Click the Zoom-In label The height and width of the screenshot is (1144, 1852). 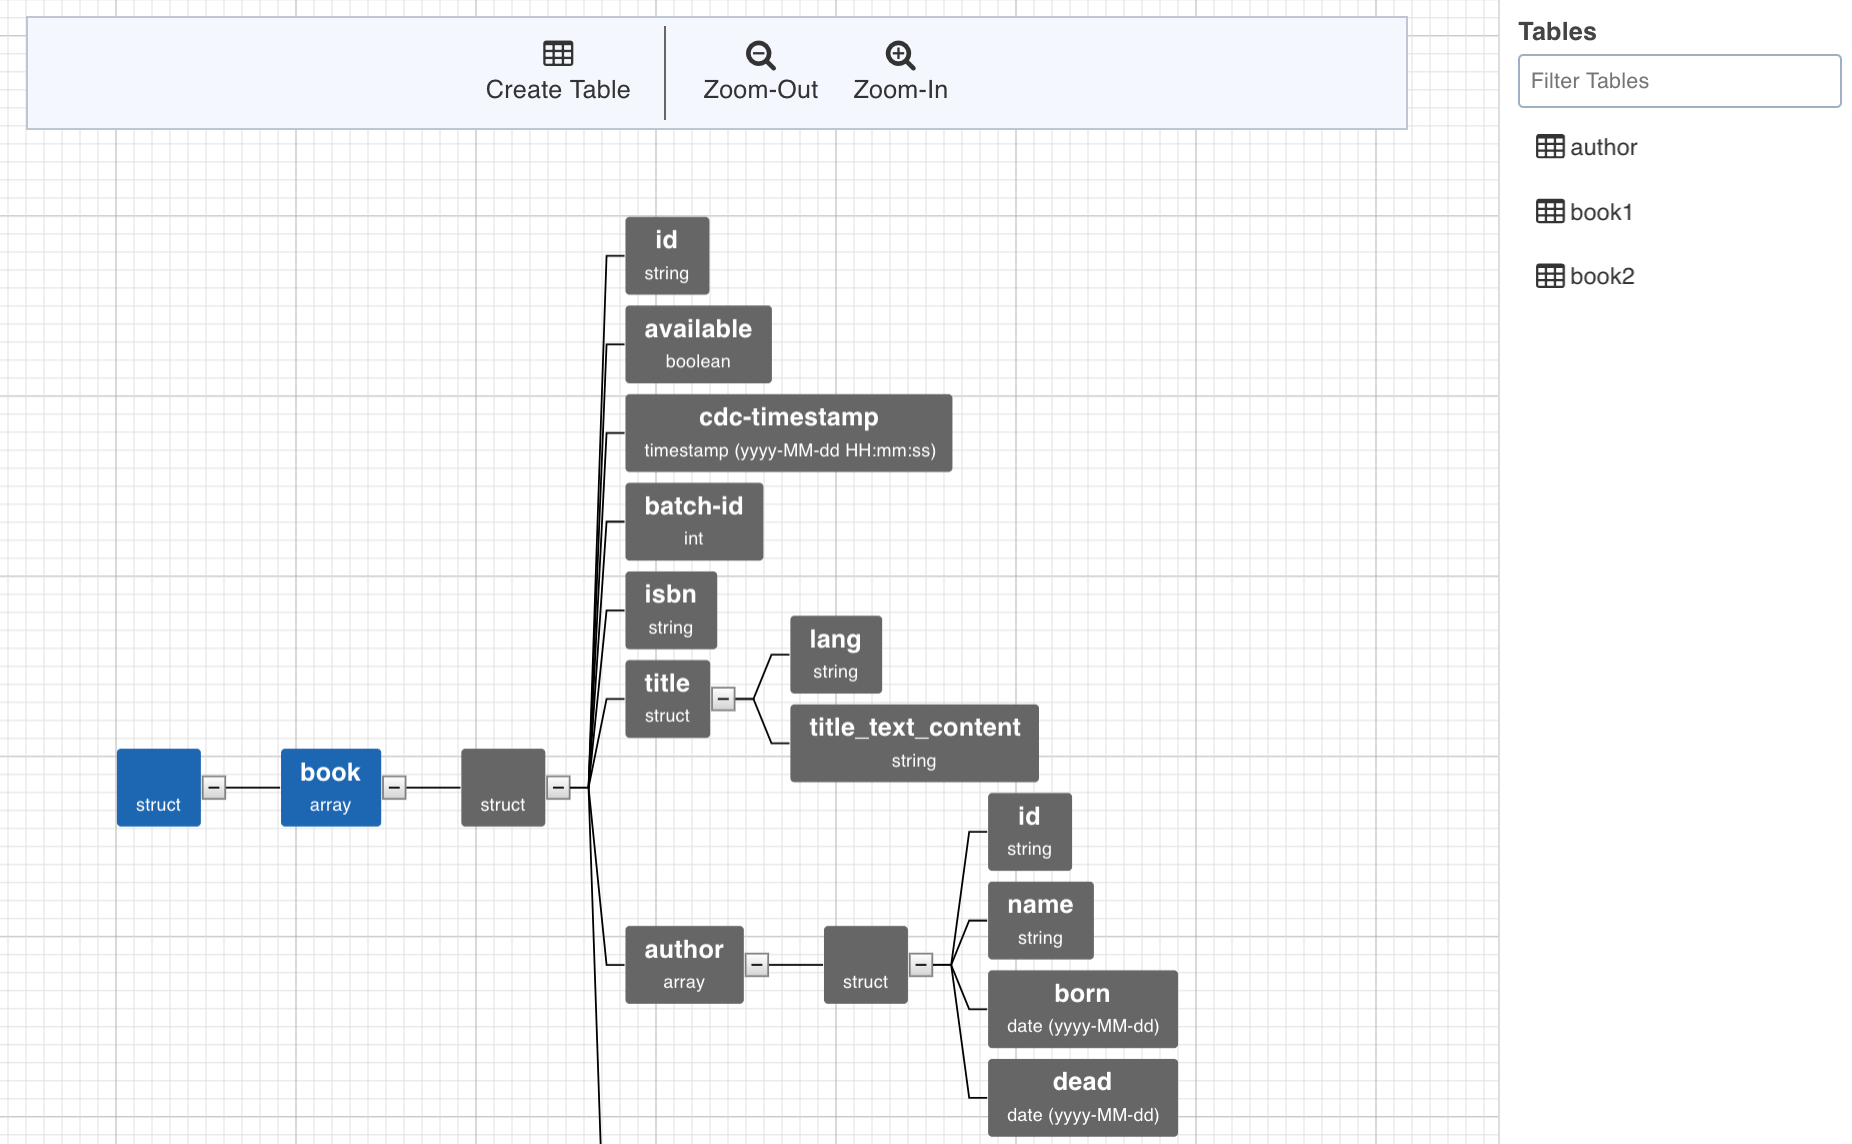click(900, 90)
